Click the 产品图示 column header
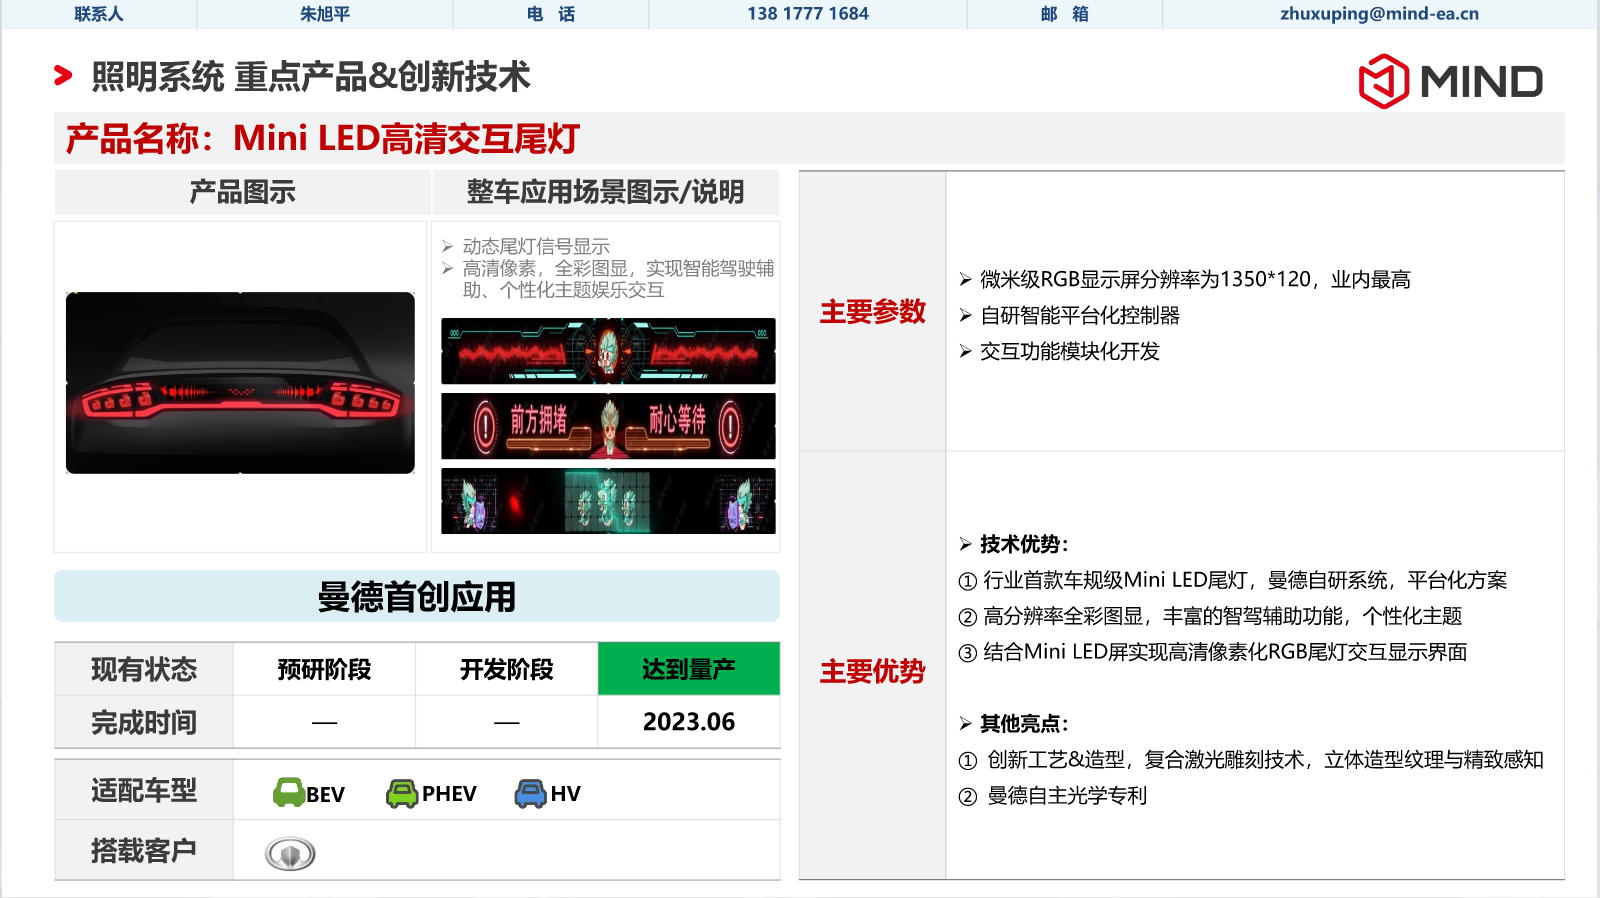1600x898 pixels. click(x=242, y=192)
